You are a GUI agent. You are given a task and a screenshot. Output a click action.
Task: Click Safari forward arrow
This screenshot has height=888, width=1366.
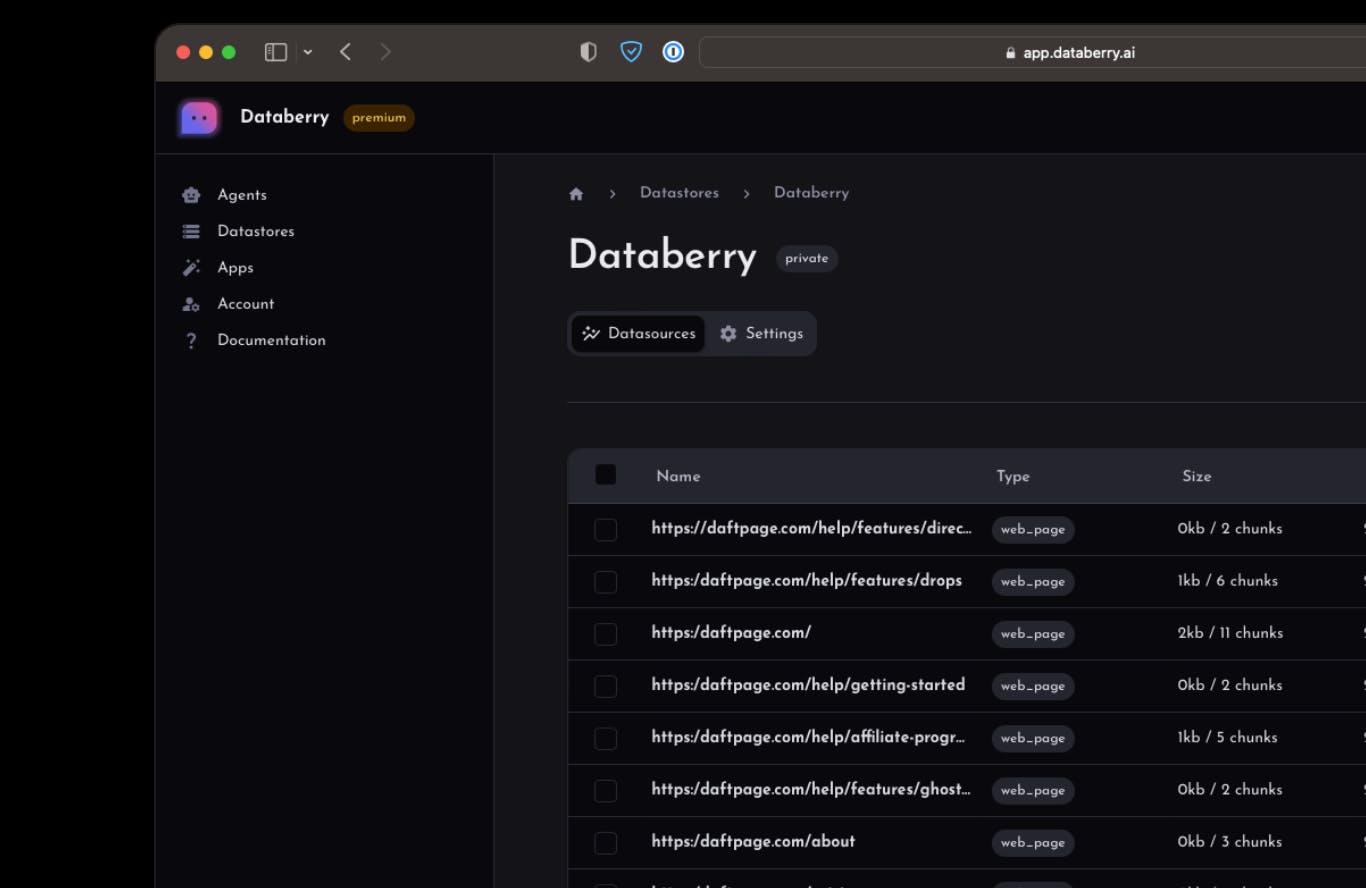[385, 52]
